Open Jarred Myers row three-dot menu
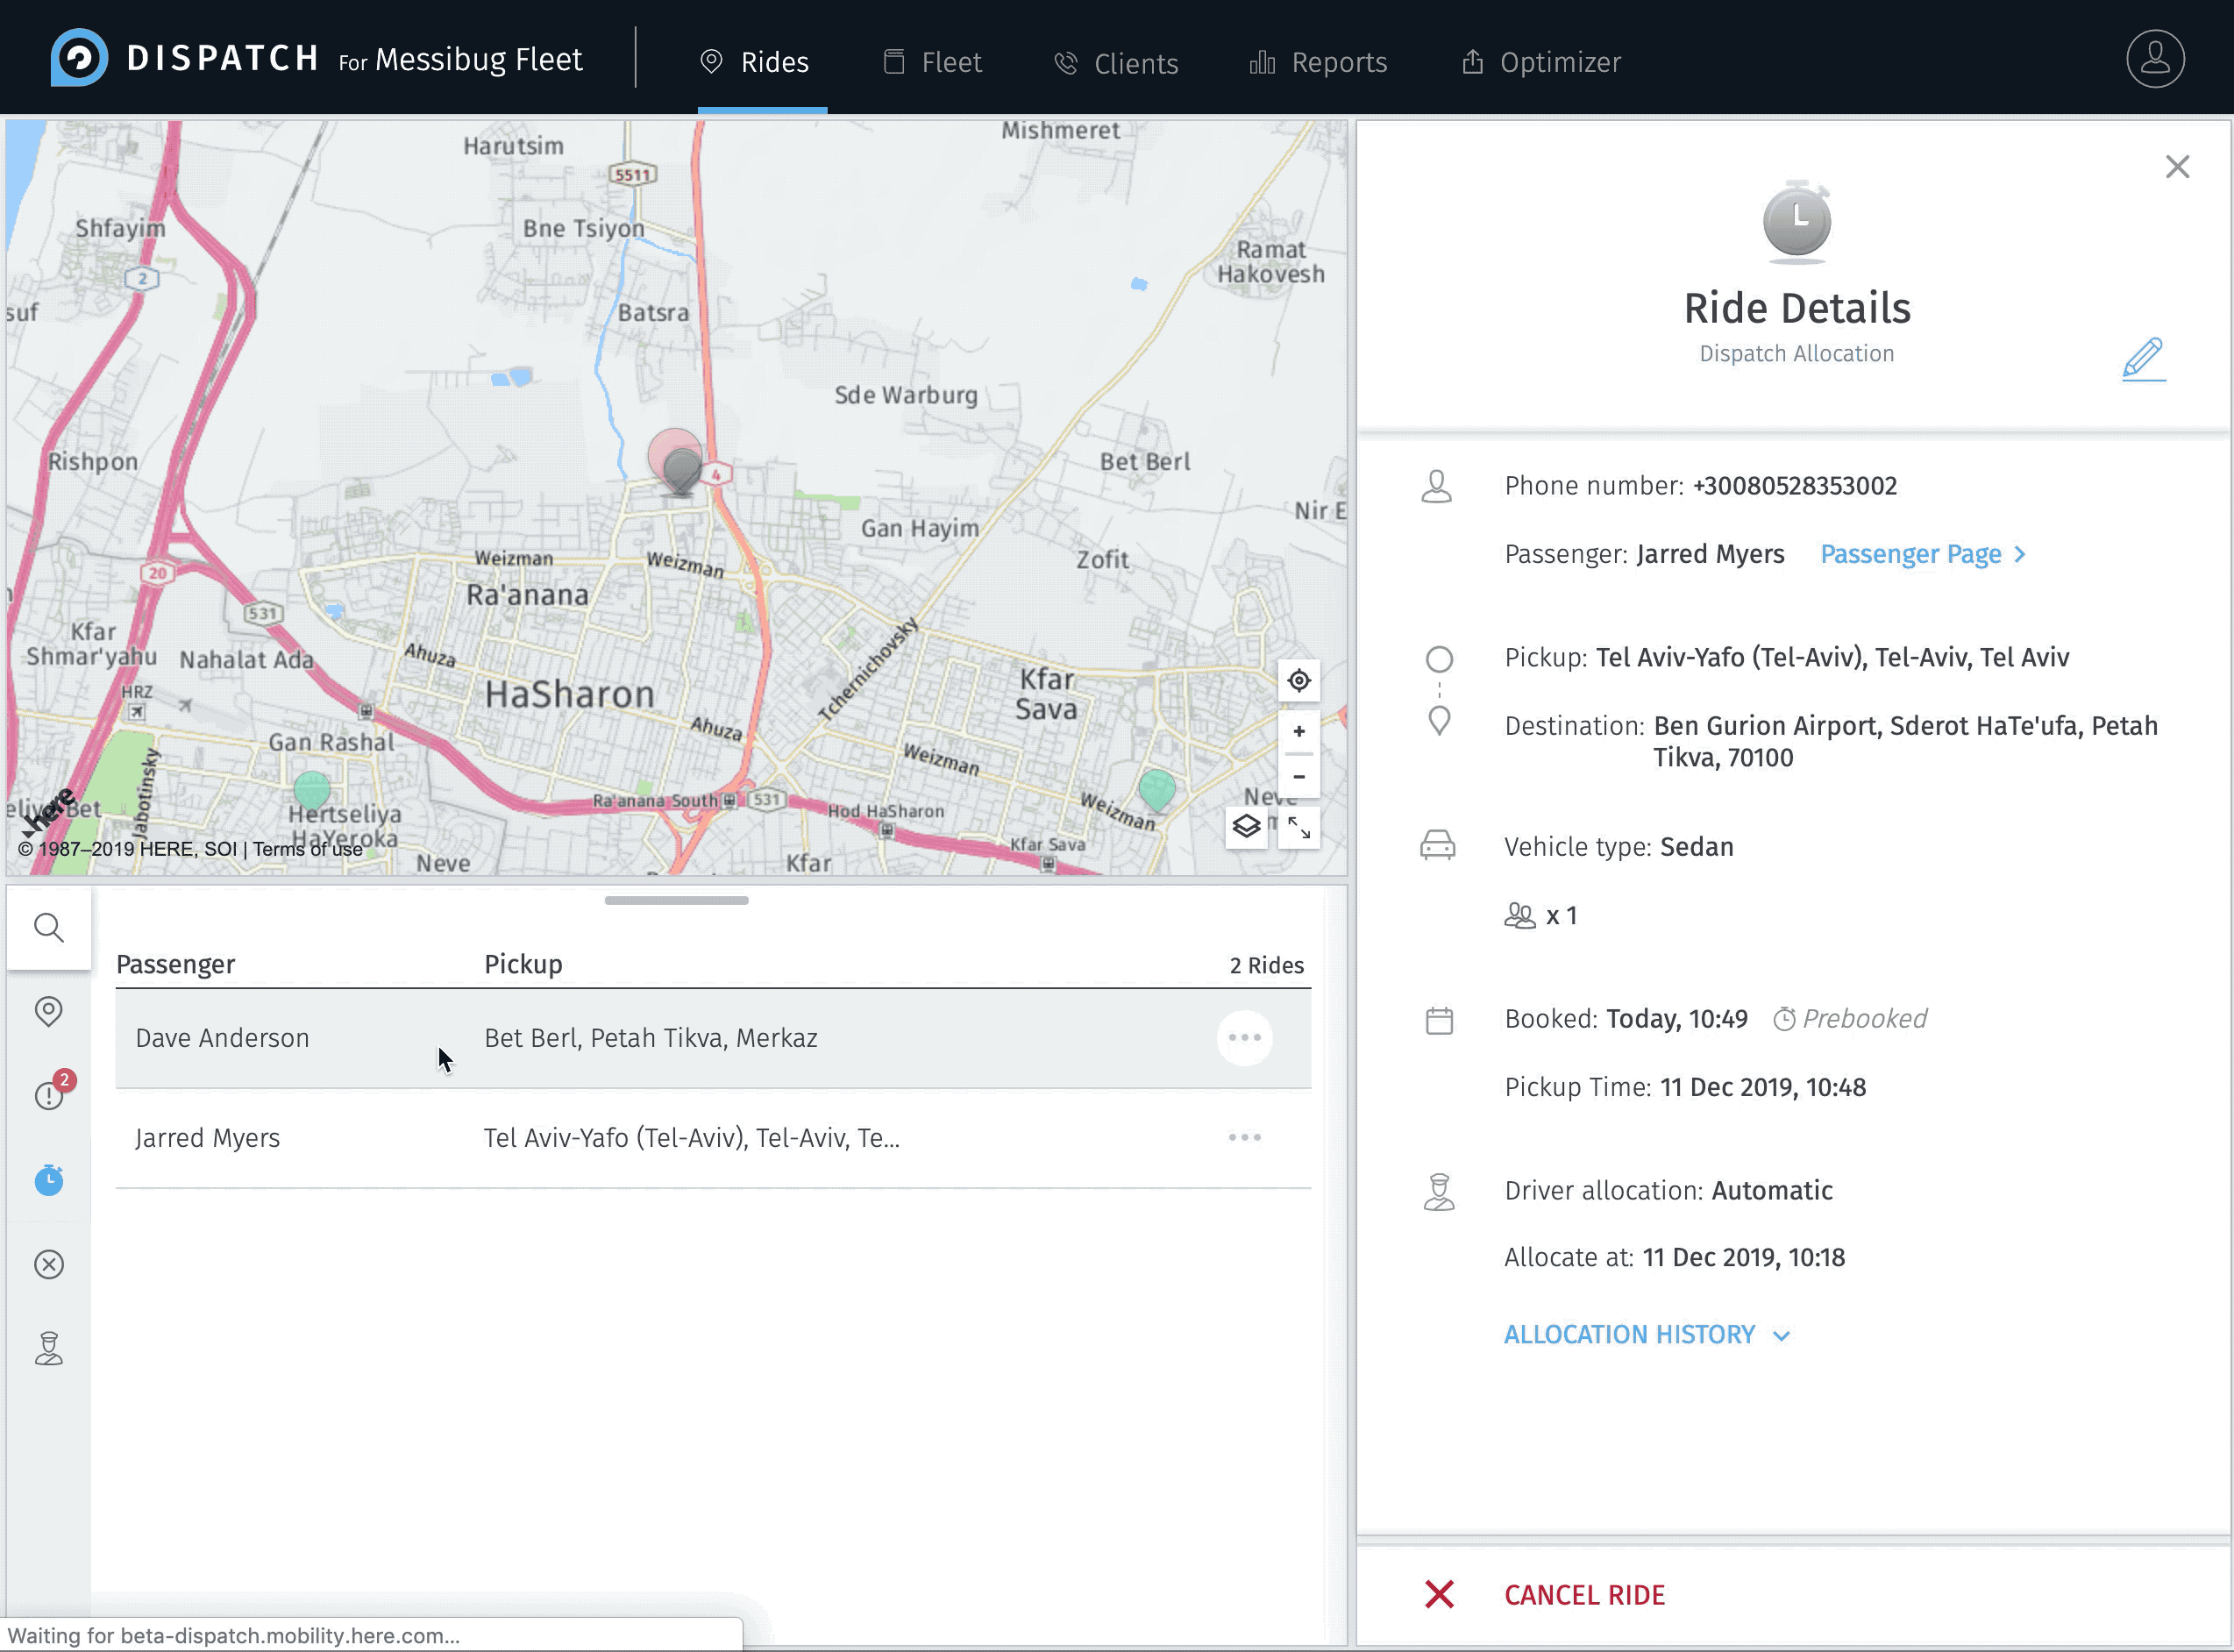Image resolution: width=2234 pixels, height=1652 pixels. coord(1244,1138)
